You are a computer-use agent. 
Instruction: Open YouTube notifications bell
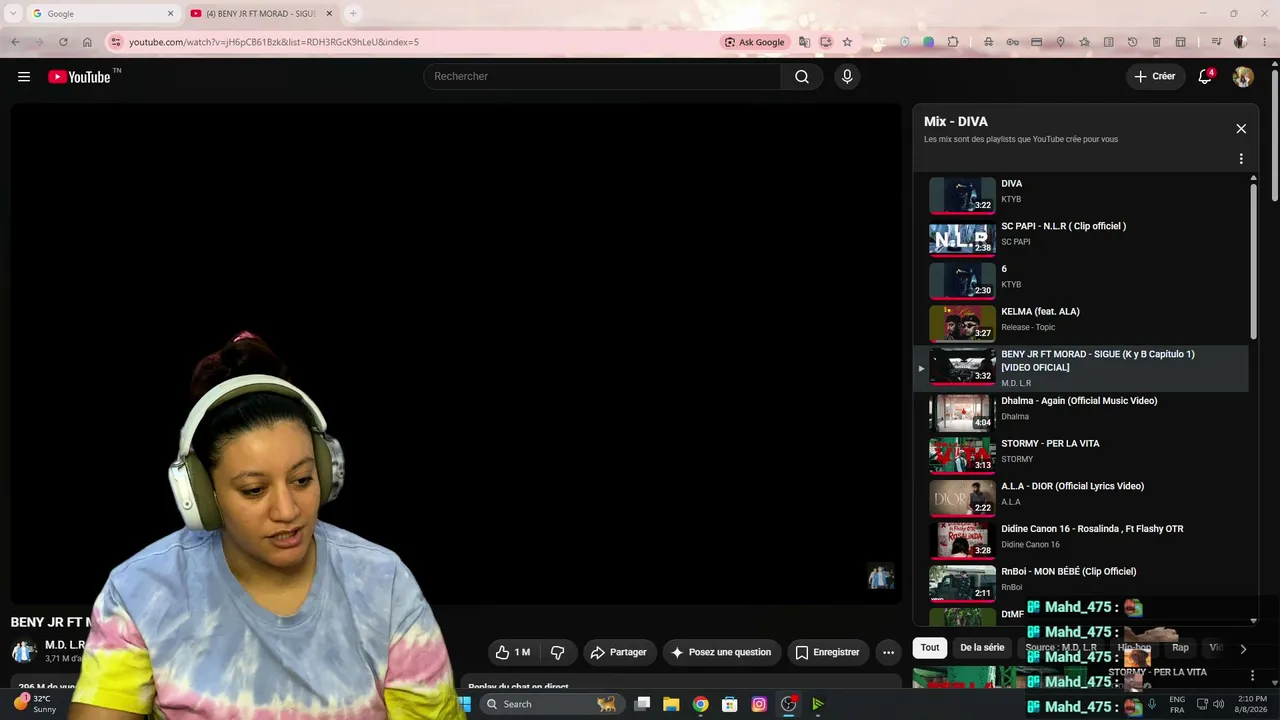point(1205,77)
